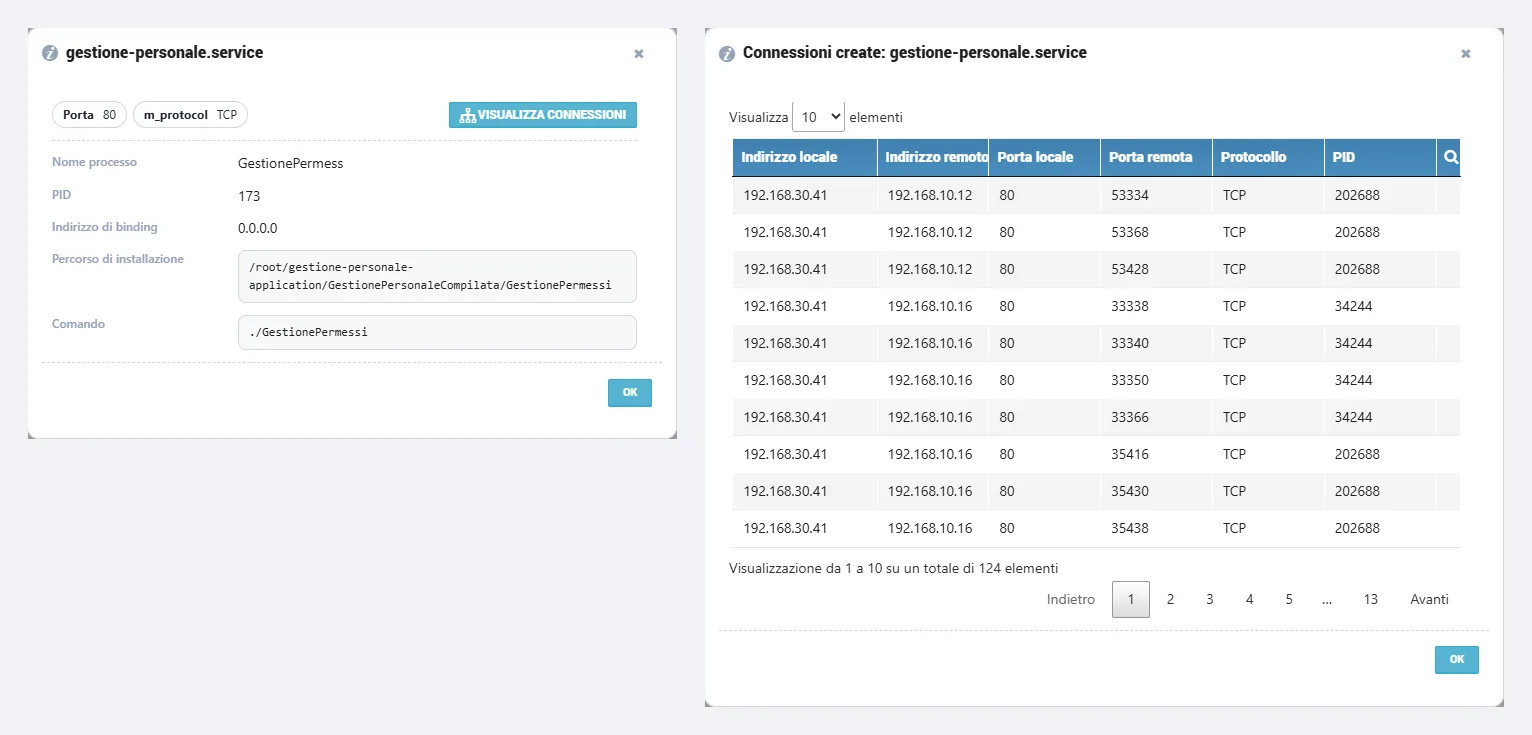Click the search magnifier icon in table header
1532x735 pixels.
point(1450,157)
